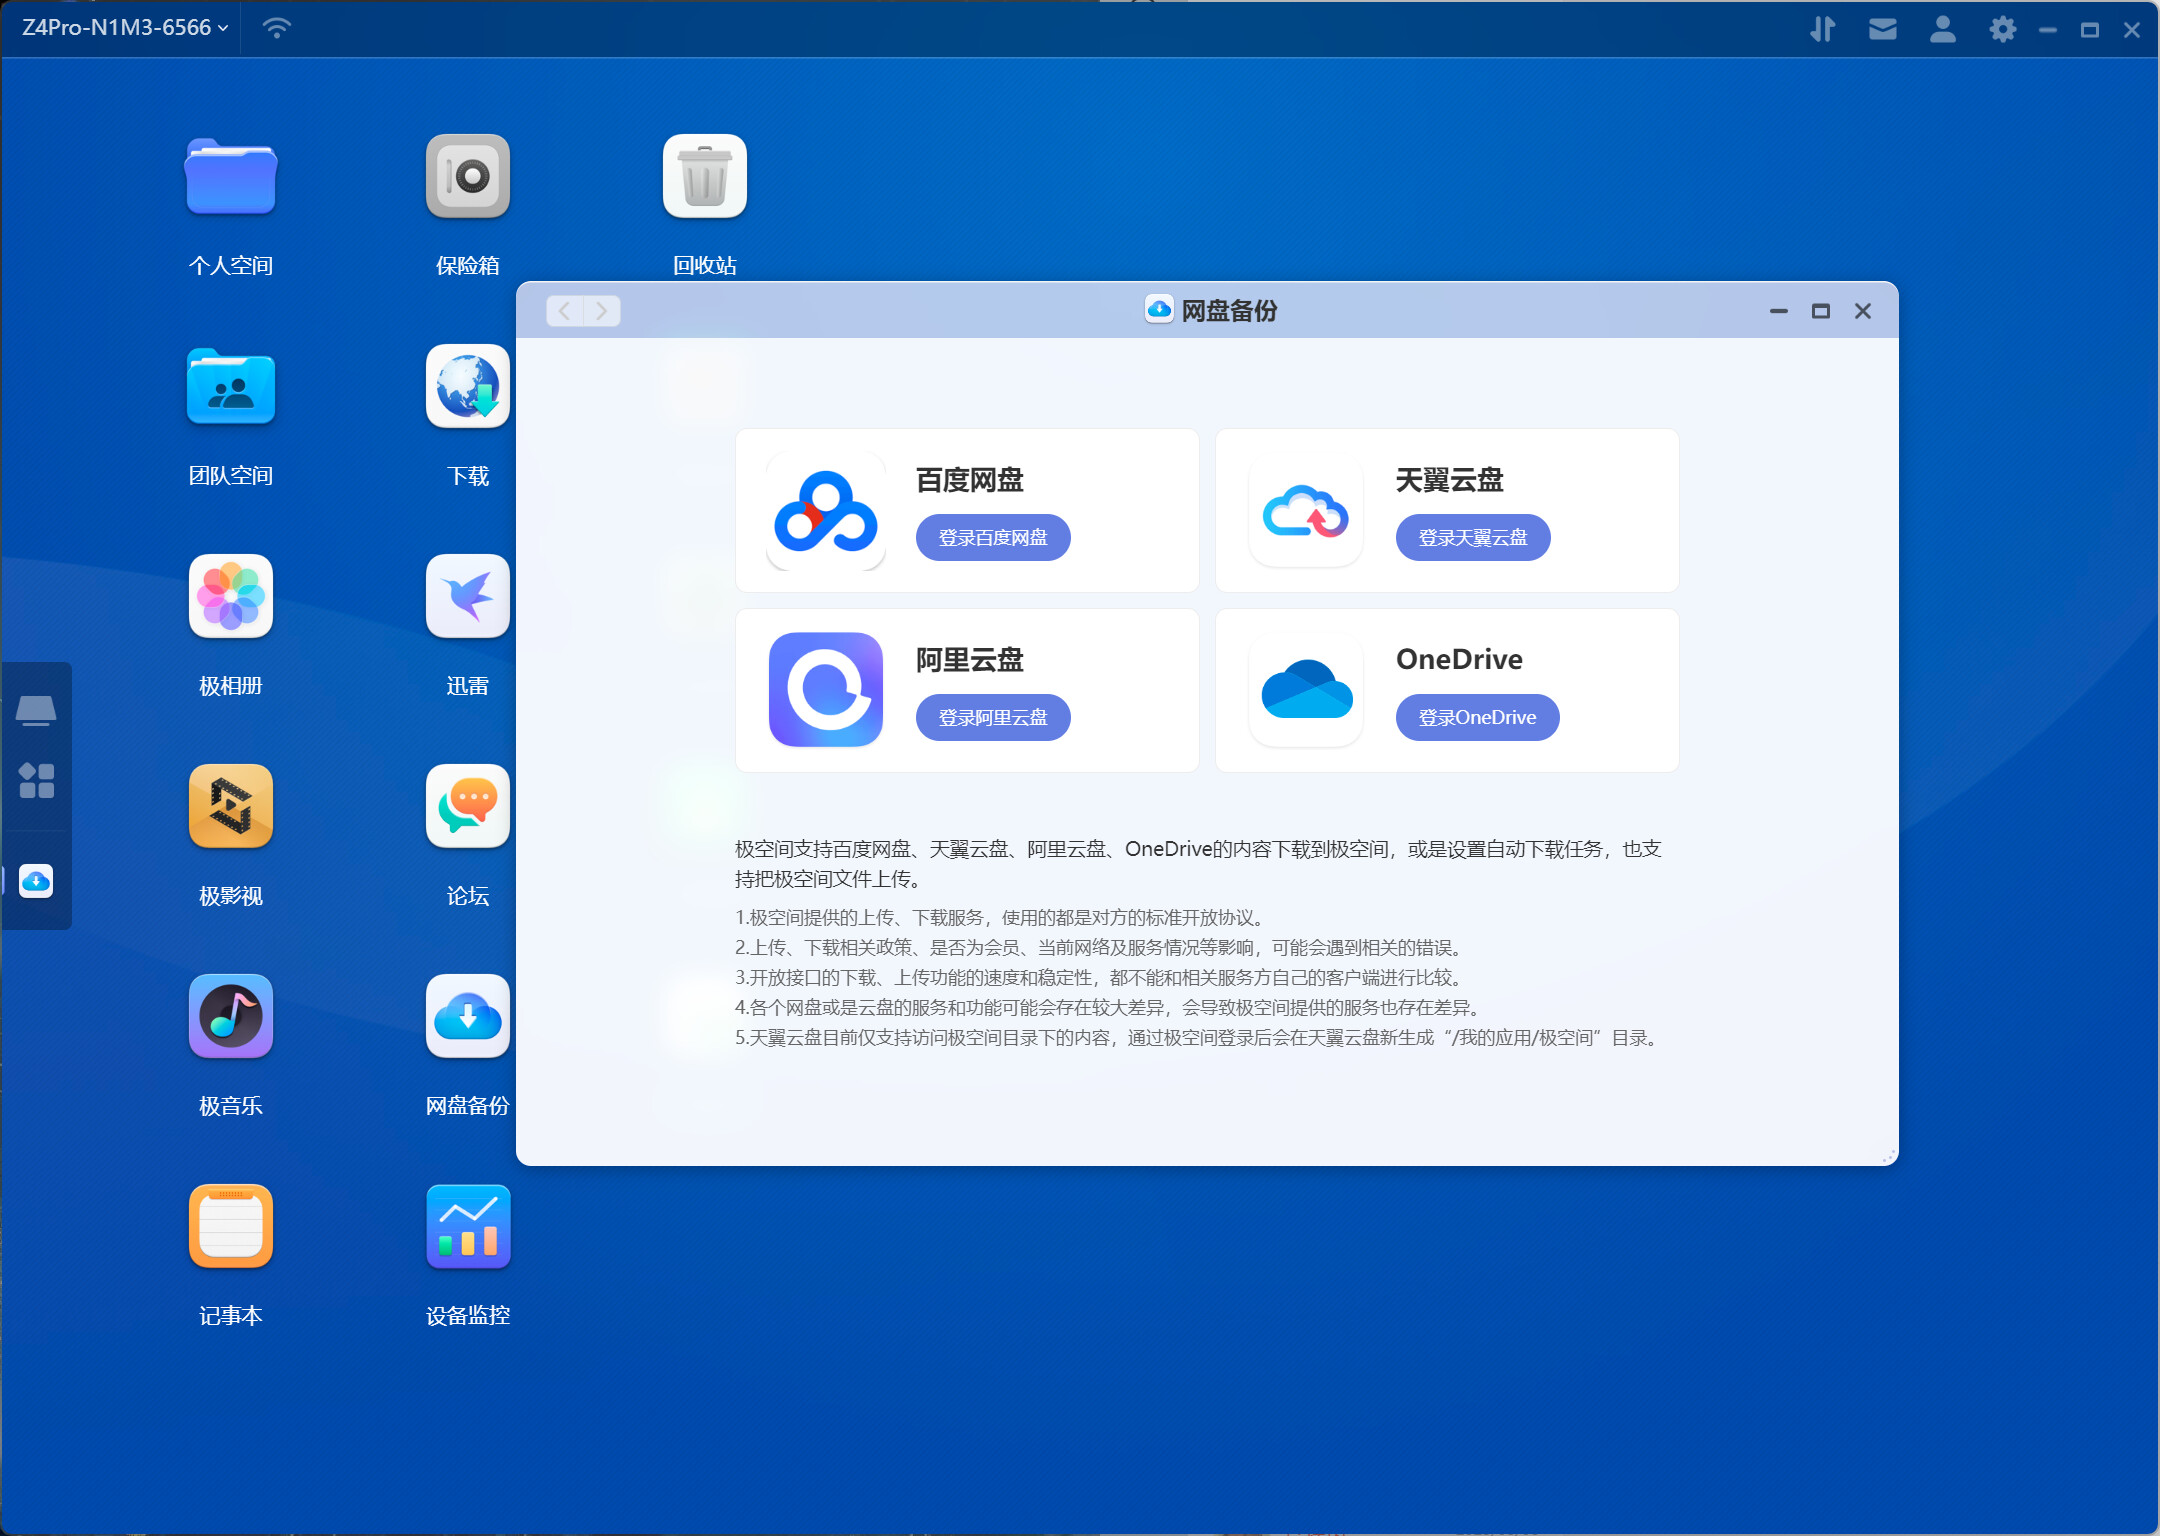Click the back arrow in 网盘备份 window
The height and width of the screenshot is (1536, 2160).
point(565,311)
